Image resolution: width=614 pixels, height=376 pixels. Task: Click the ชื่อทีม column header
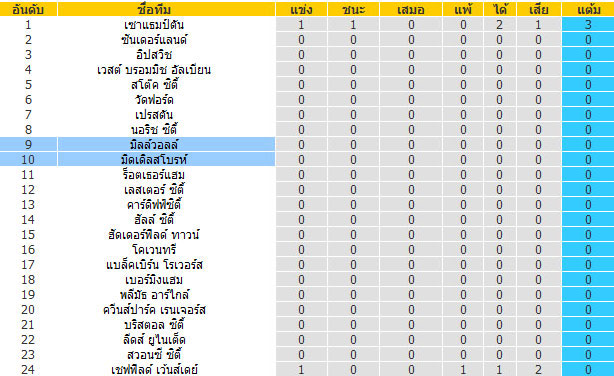[x=154, y=10]
